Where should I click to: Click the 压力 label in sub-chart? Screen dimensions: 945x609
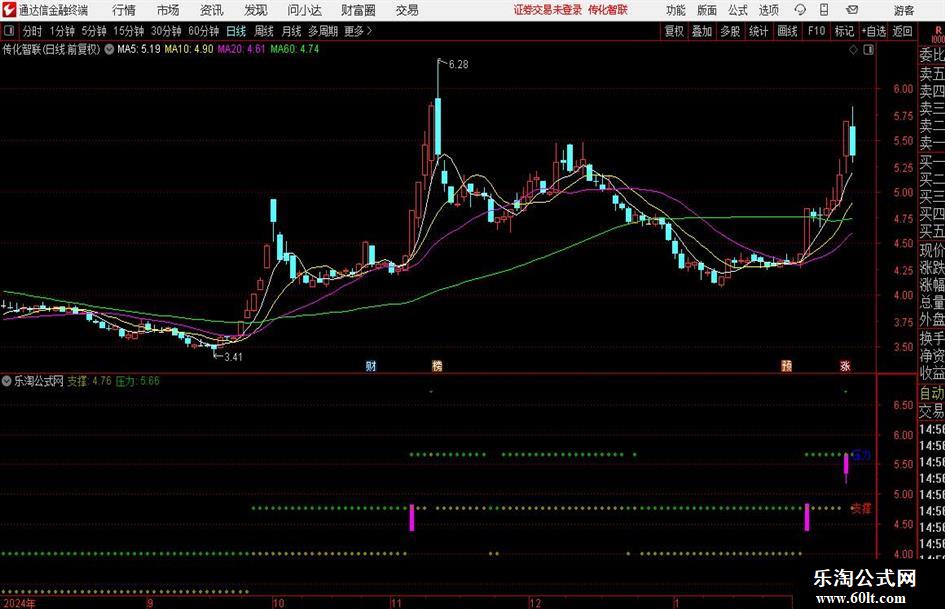[x=861, y=455]
